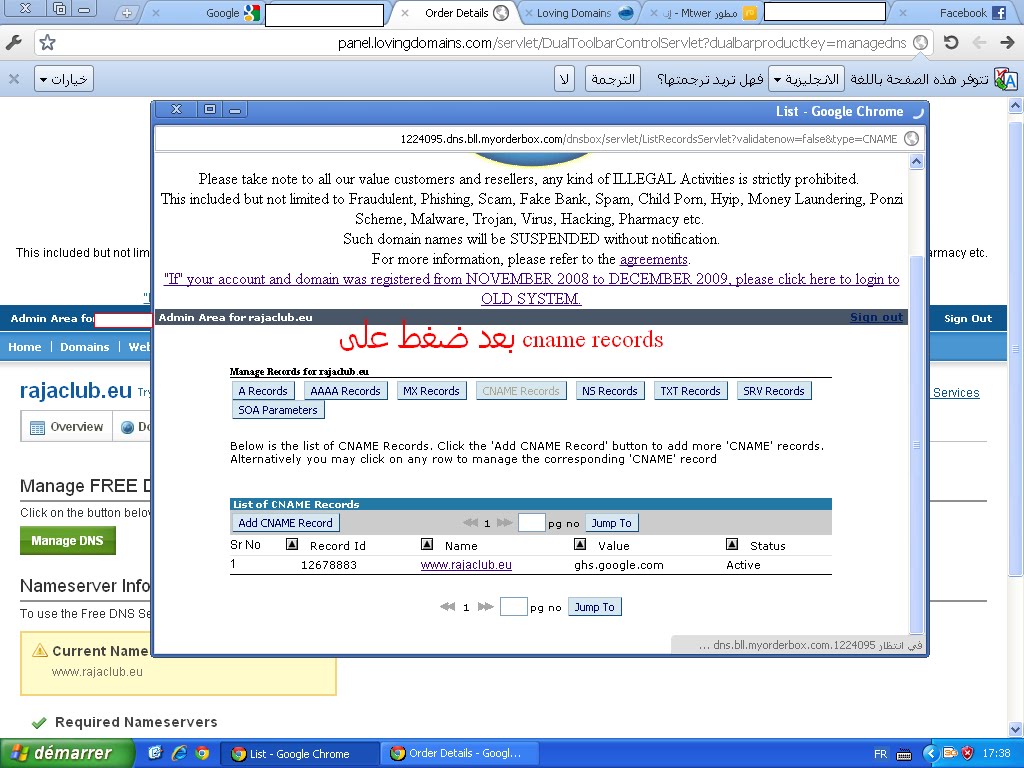Launch Internet Explorer from the quick launch
This screenshot has height=768, width=1024.
coord(179,753)
